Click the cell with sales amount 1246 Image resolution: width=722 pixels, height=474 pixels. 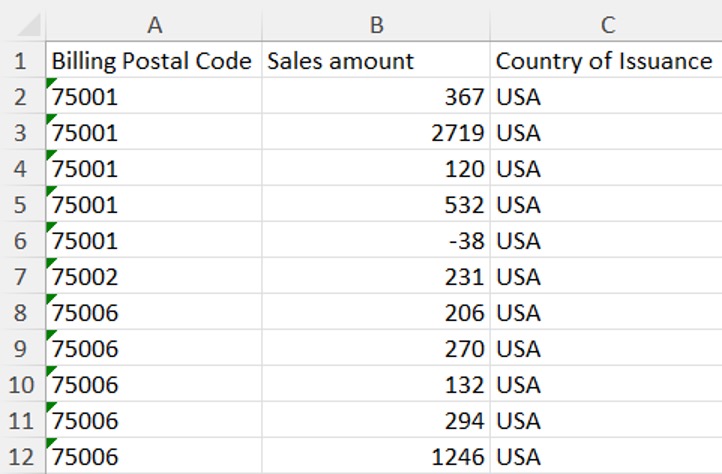tap(376, 456)
